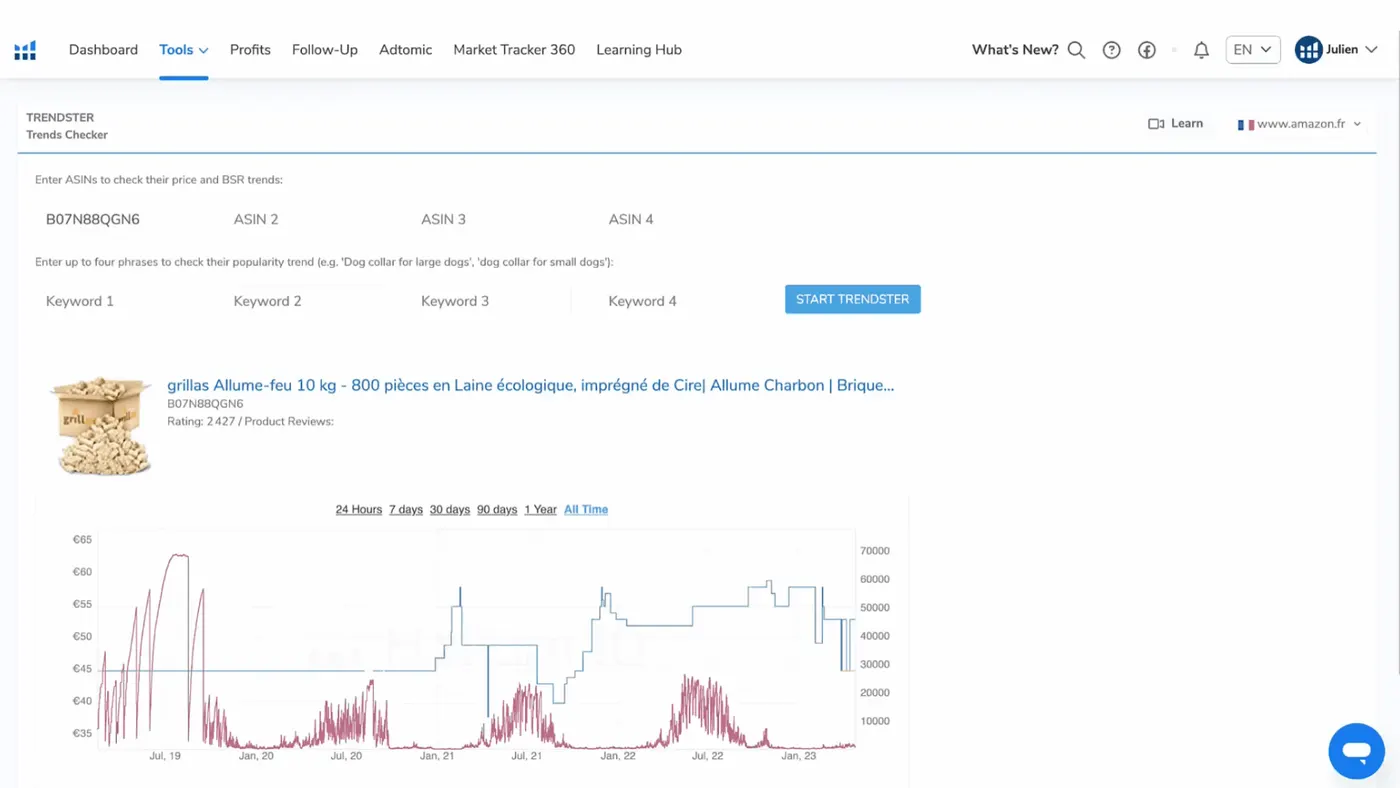Click the €65 price axis label
The image size is (1400, 788).
pos(82,540)
